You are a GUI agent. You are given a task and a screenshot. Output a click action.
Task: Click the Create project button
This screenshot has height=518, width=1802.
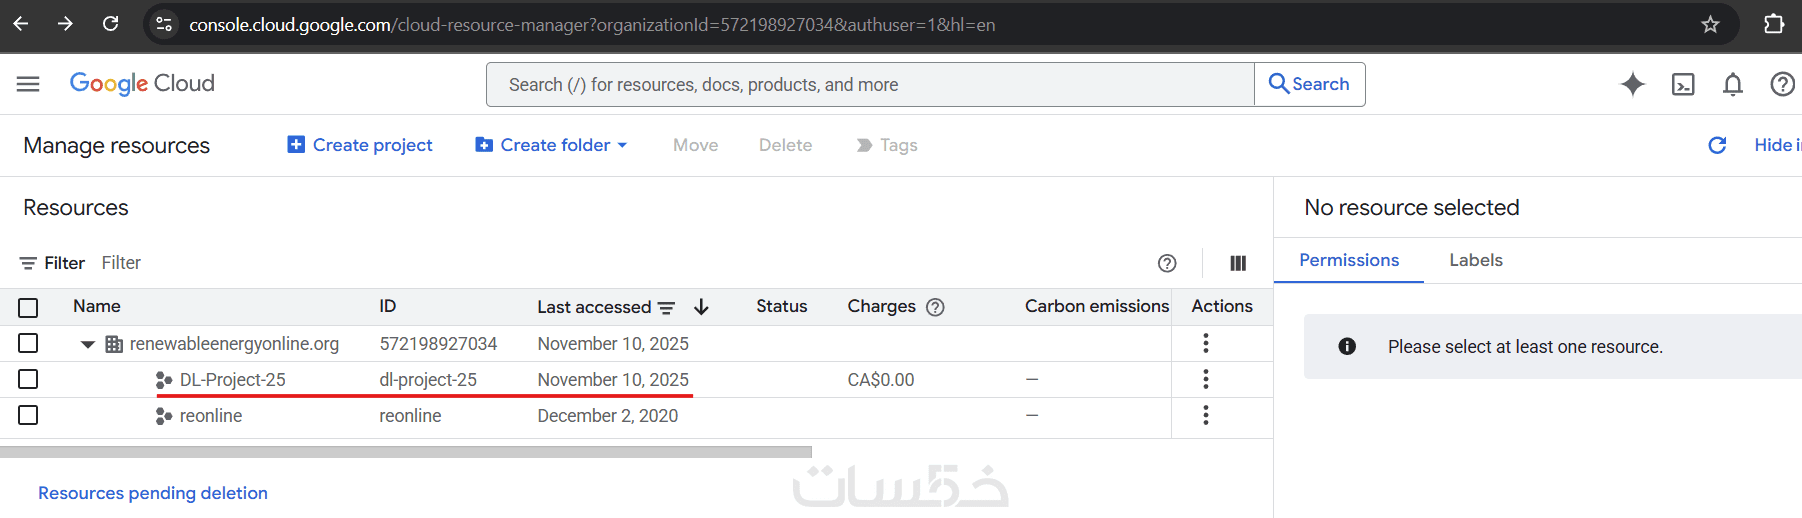tap(360, 145)
